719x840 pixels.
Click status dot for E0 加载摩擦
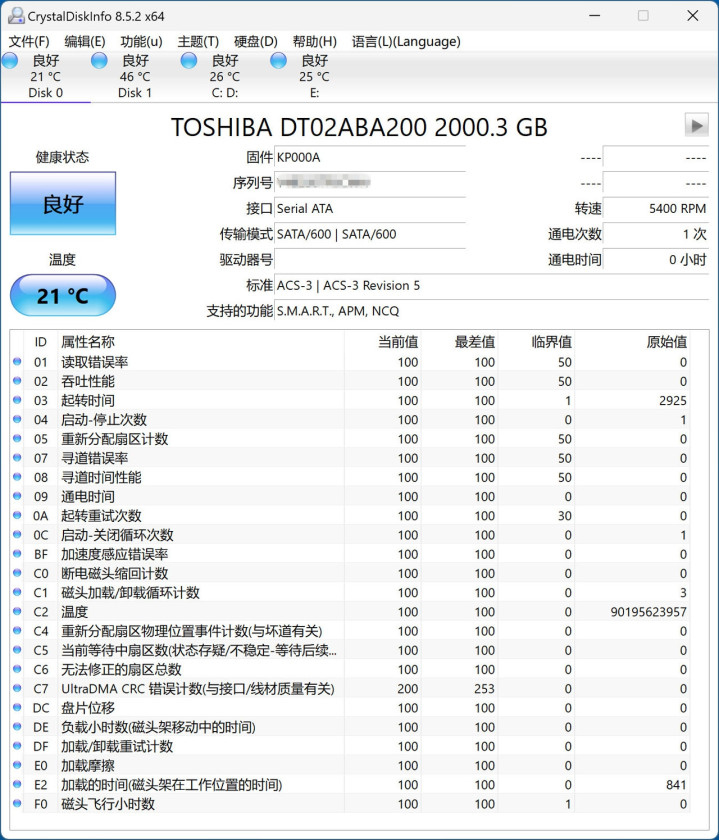17,765
